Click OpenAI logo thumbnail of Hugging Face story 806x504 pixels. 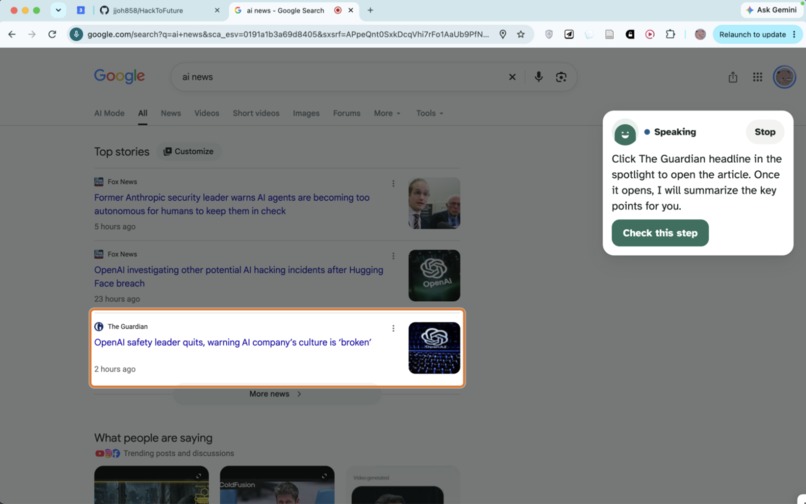click(x=434, y=276)
